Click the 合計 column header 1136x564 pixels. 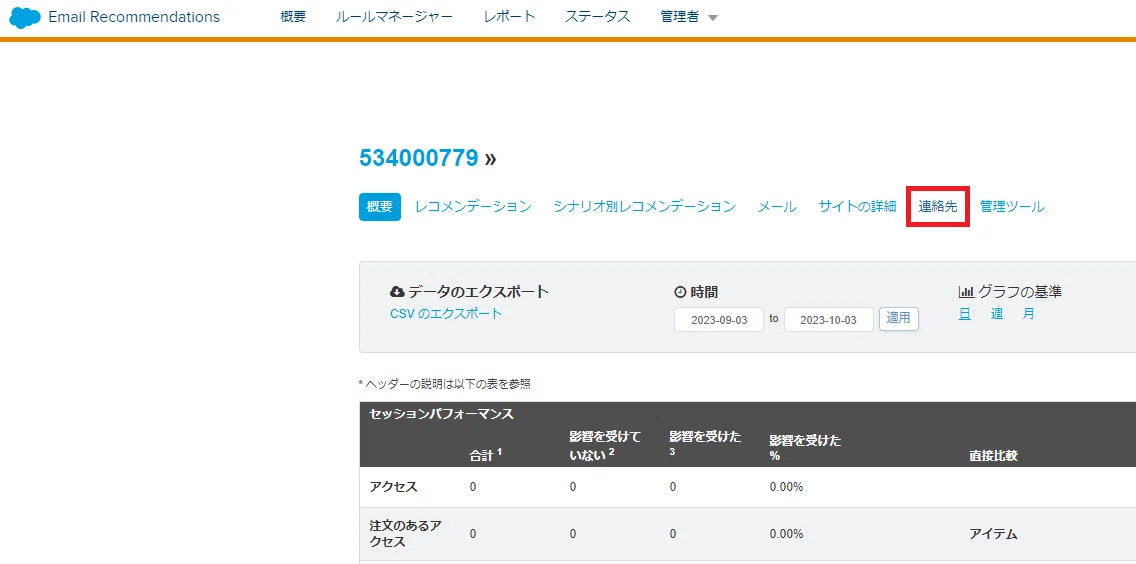[x=486, y=455]
